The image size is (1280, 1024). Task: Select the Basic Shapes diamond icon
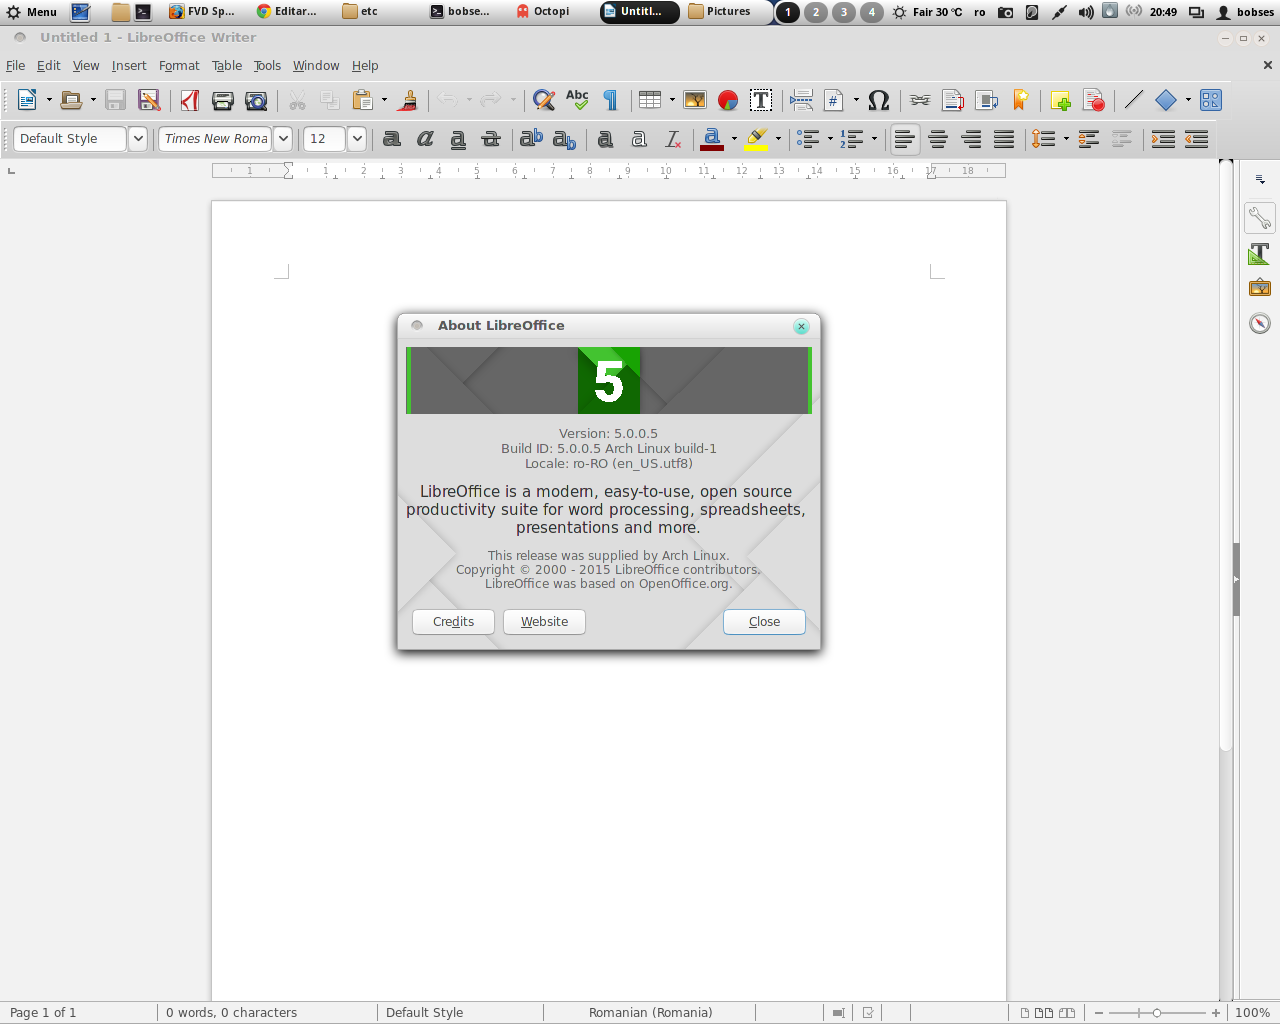[1166, 100]
